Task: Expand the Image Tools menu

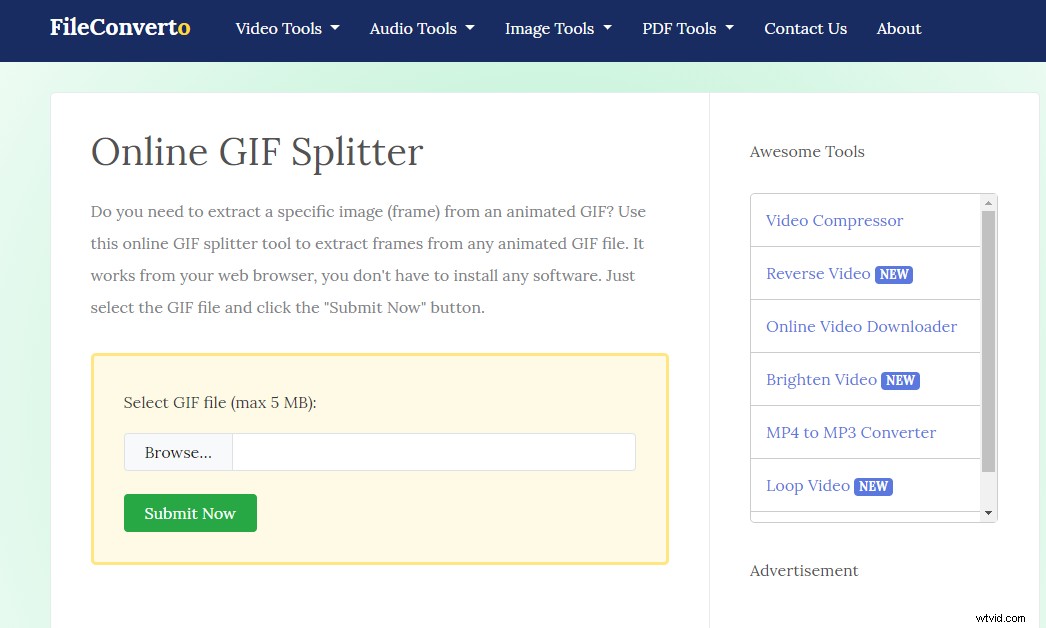Action: (x=557, y=29)
